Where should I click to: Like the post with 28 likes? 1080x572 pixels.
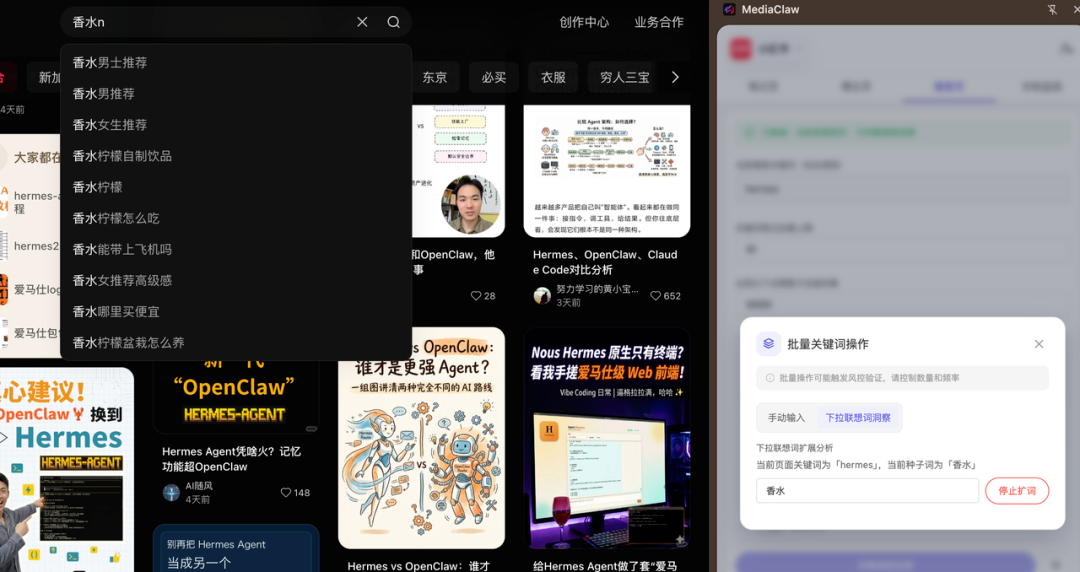pos(476,296)
